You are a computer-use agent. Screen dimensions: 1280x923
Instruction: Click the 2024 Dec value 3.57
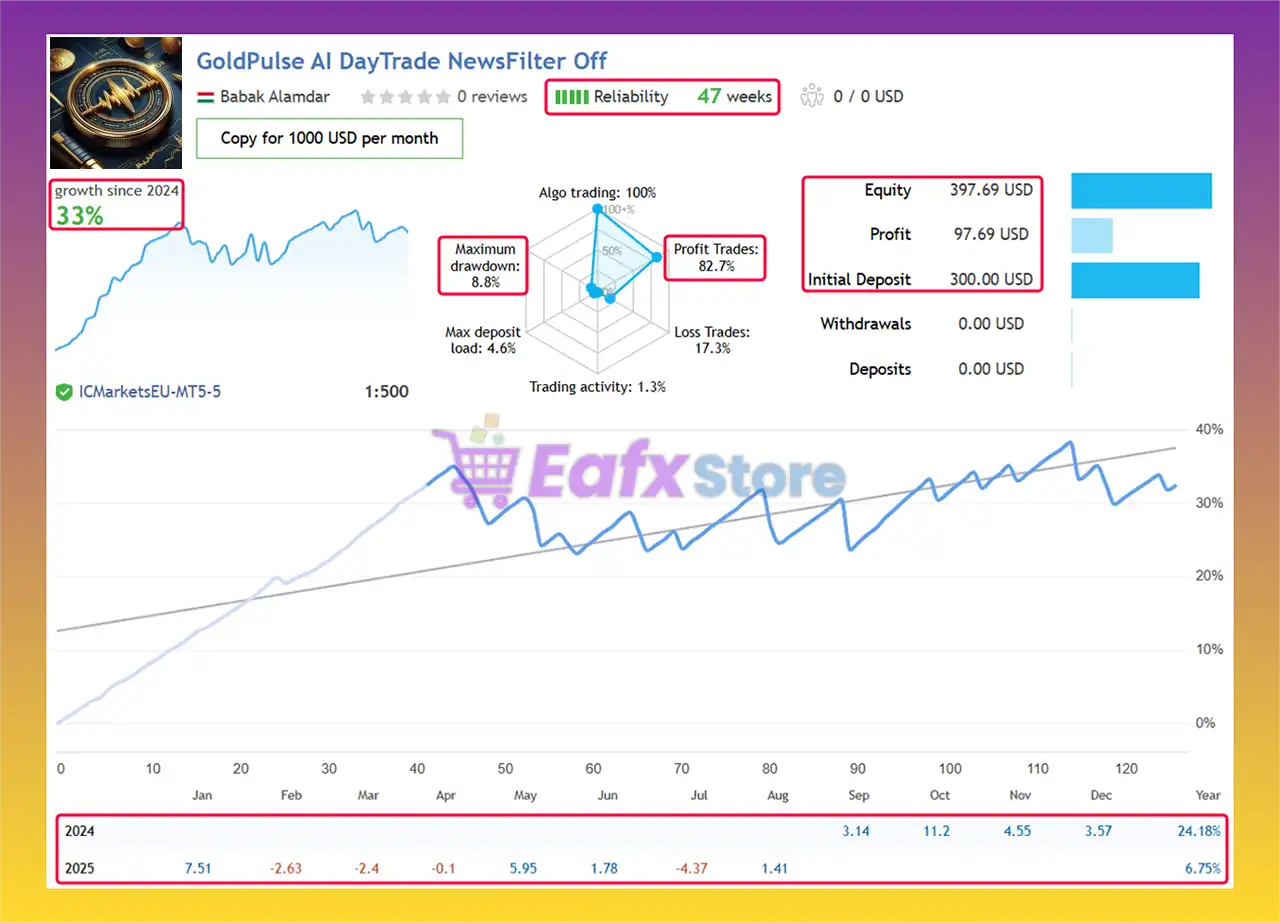tap(1097, 831)
